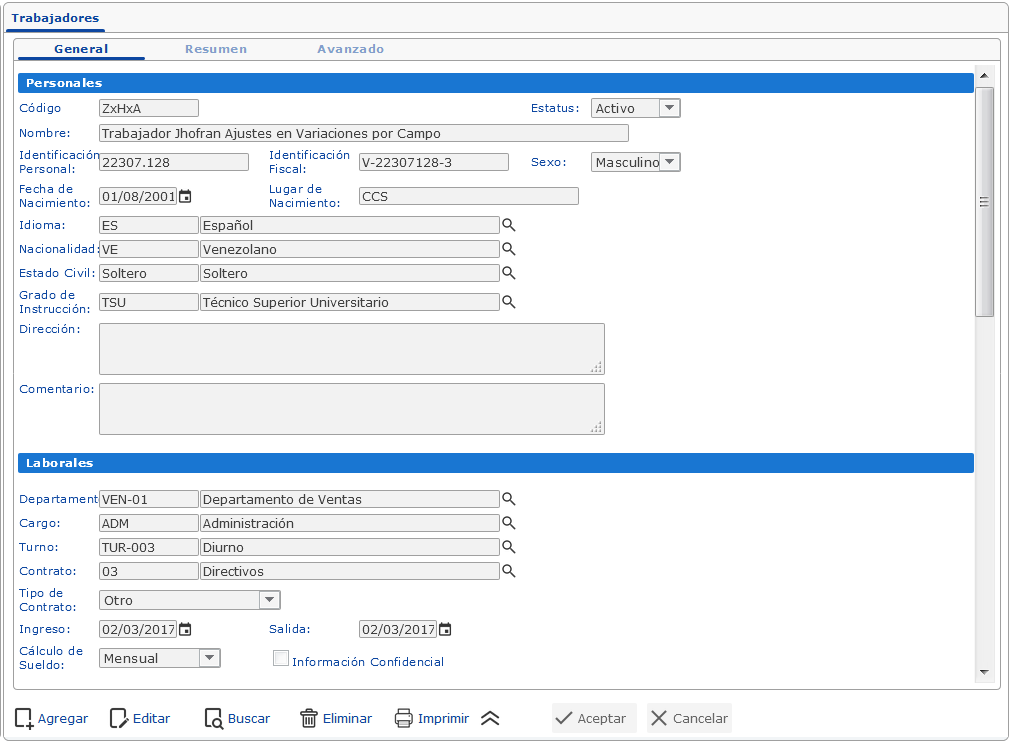Open the Cálculo de Sueldo dropdown
The image size is (1009, 741).
click(x=209, y=658)
